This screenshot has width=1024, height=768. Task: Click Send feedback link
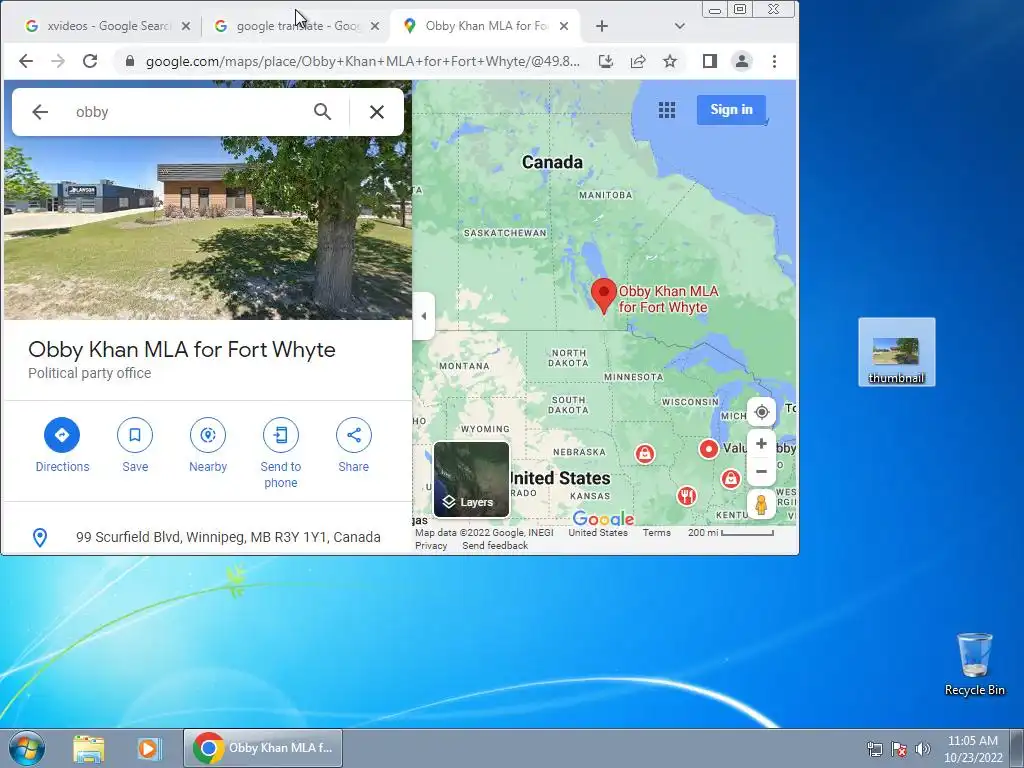pyautogui.click(x=495, y=545)
